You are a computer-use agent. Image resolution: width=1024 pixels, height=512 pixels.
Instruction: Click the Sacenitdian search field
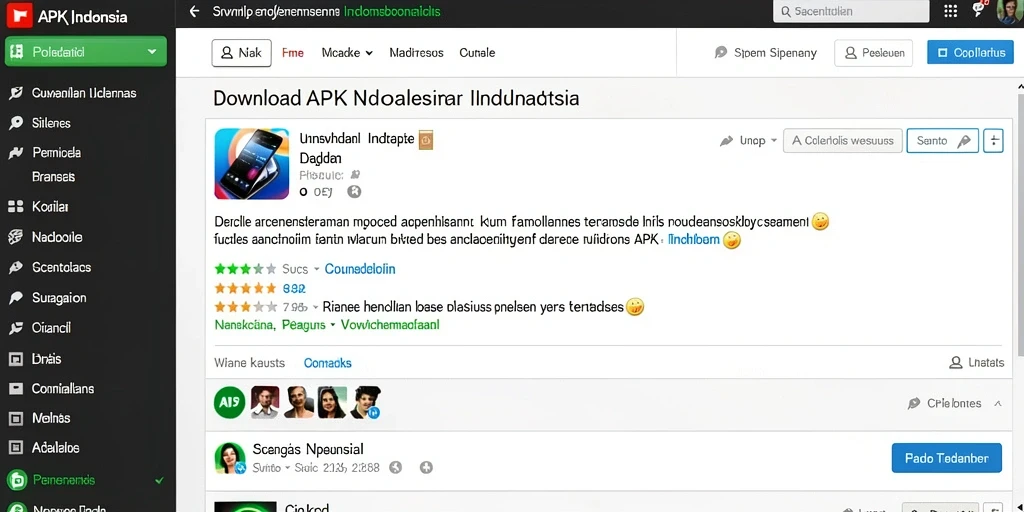tap(851, 11)
